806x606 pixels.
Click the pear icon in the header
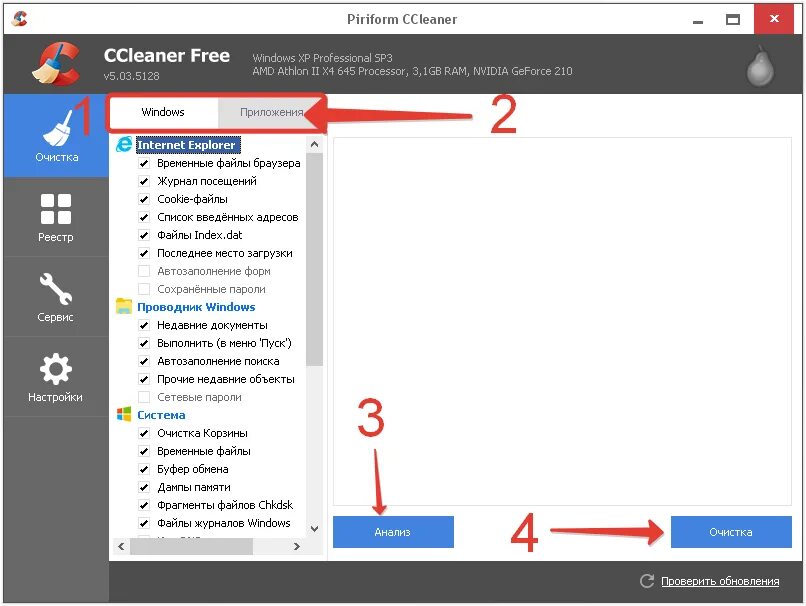pos(760,66)
